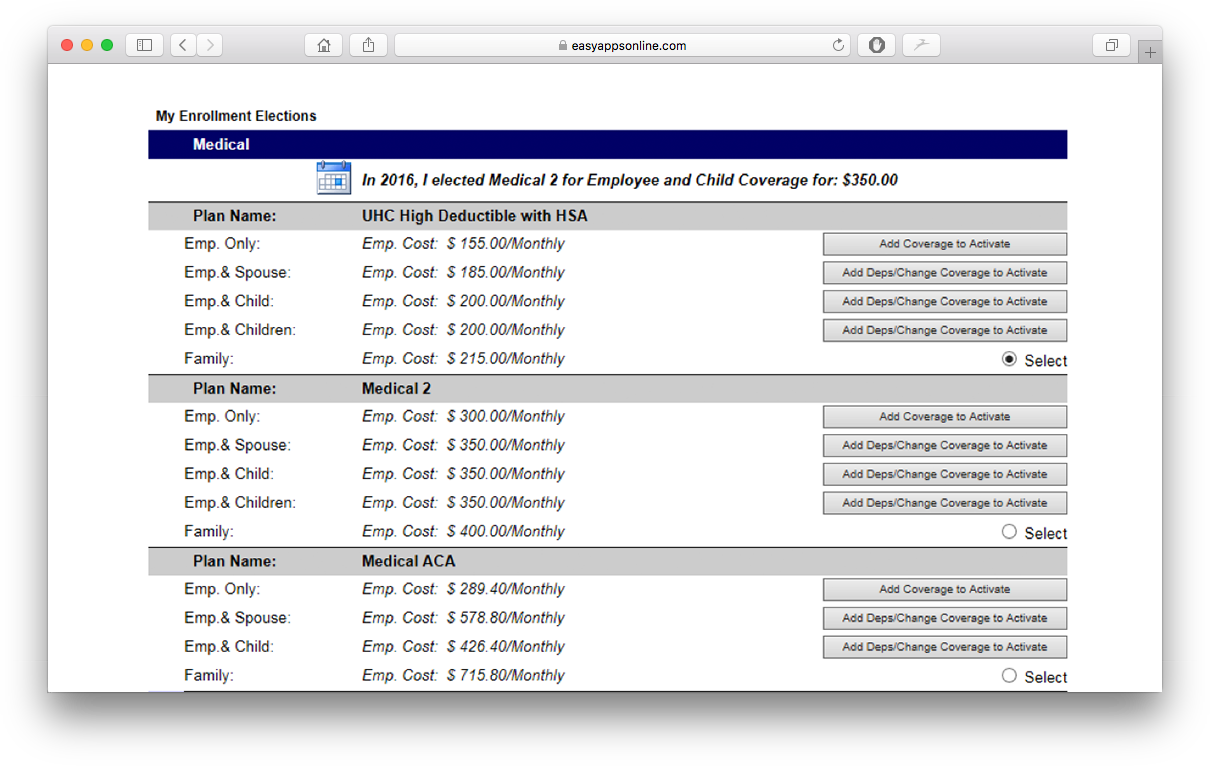Click the forward navigation arrow
The image size is (1210, 766).
(210, 44)
